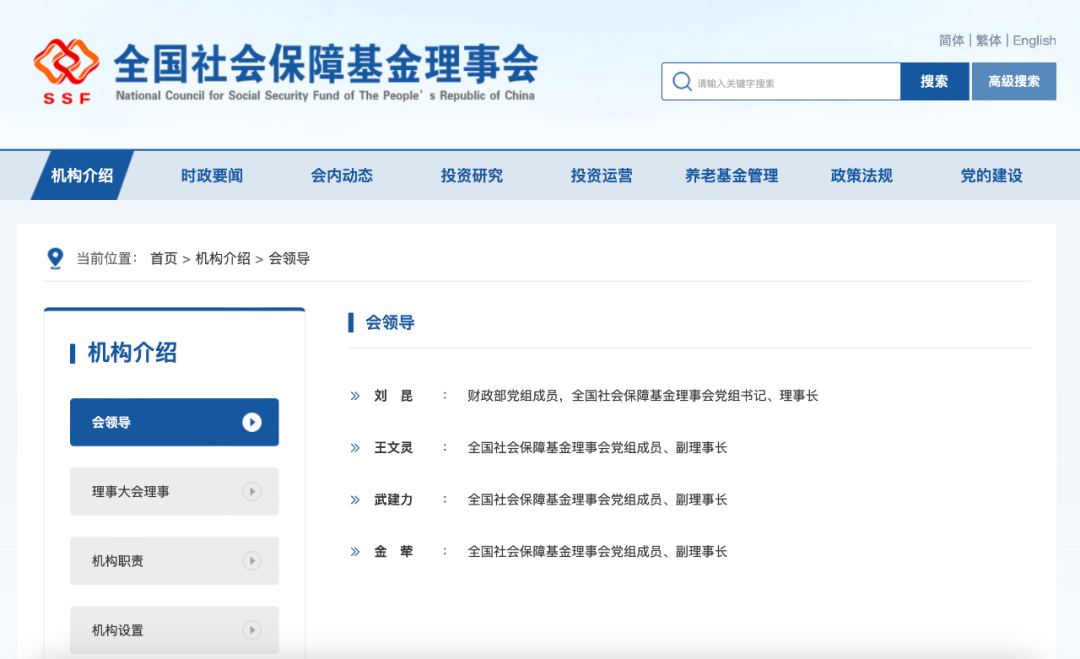Open the 党的建设 navigation tab
Viewport: 1080px width, 659px height.
(x=991, y=176)
